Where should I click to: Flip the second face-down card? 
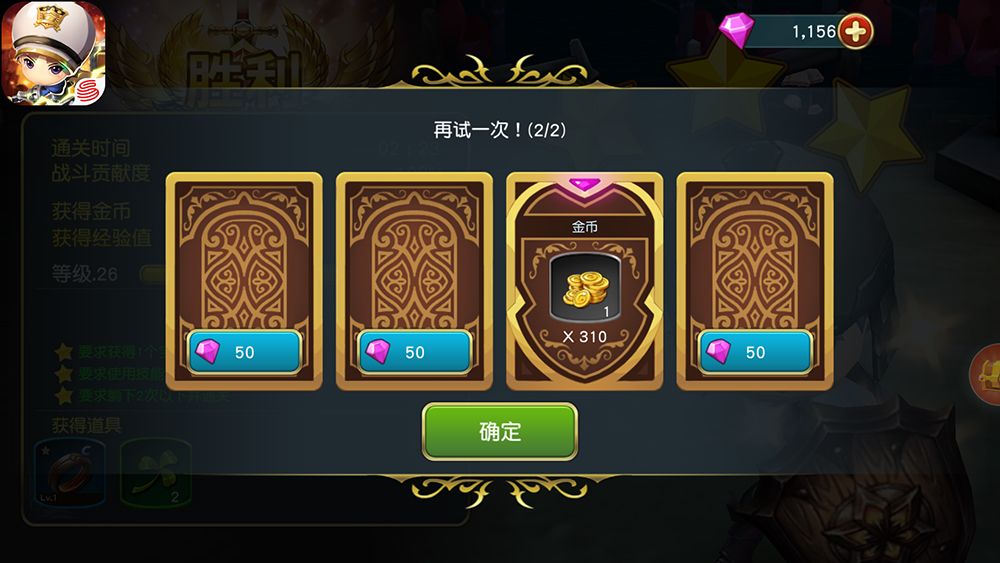click(414, 281)
